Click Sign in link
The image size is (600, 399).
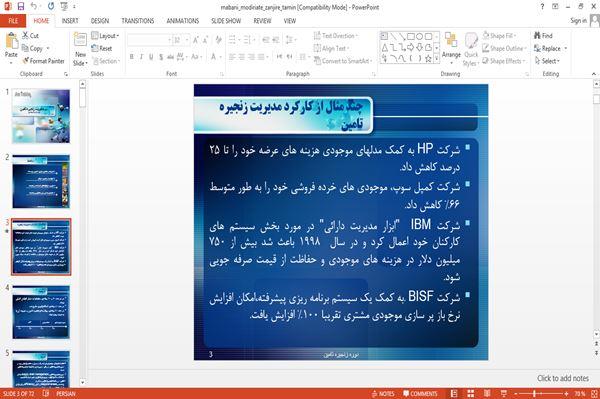(x=578, y=21)
